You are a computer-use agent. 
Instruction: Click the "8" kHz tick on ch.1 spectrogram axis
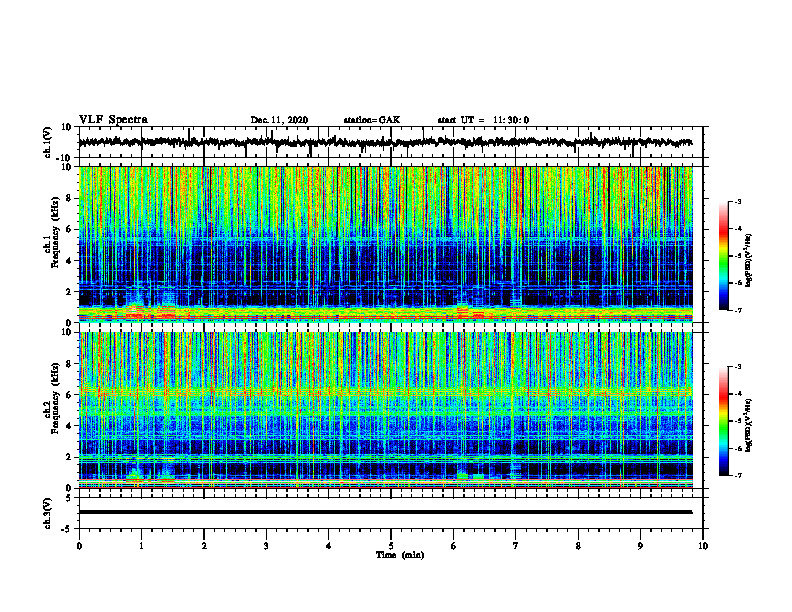tap(70, 198)
